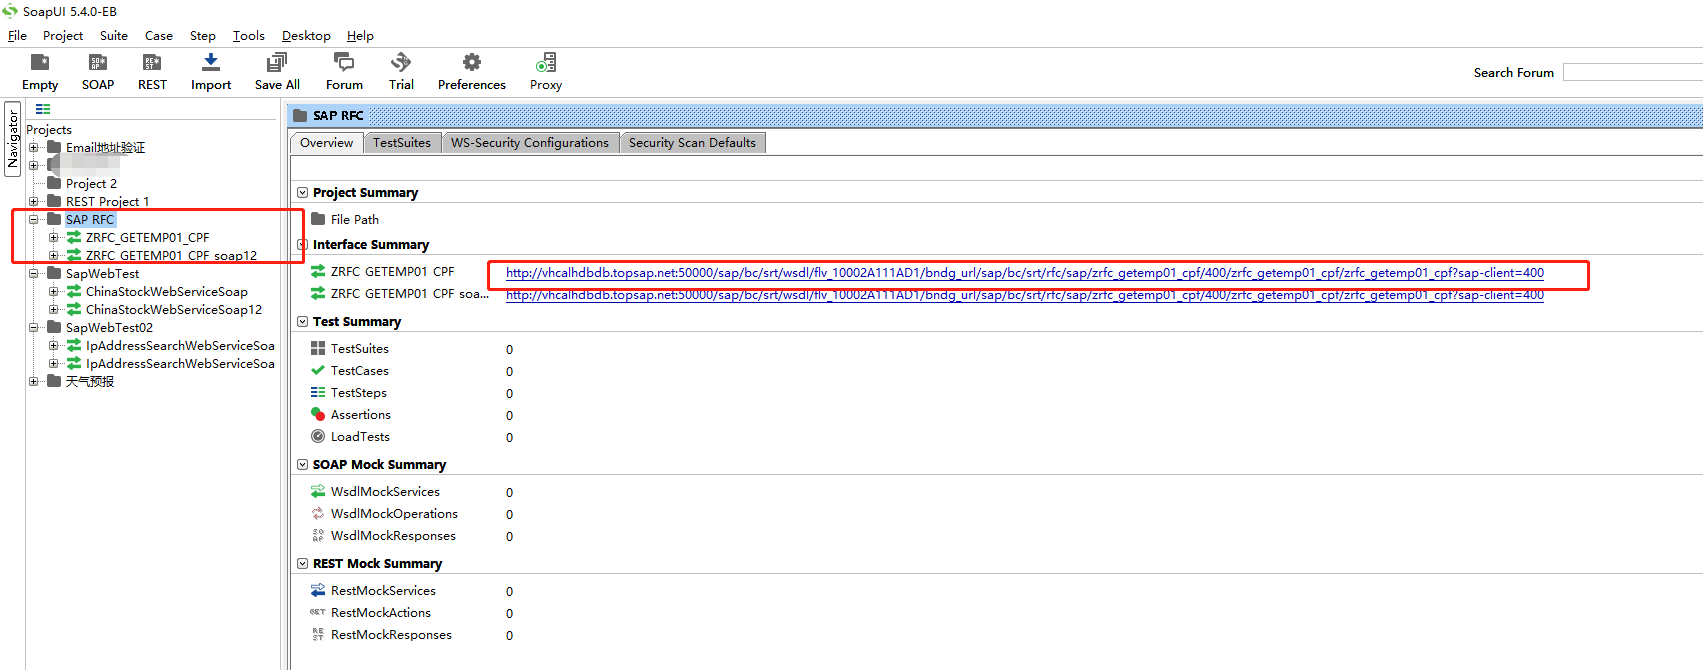The width and height of the screenshot is (1703, 670).
Task: Expand the REST Project 1 node
Action: coord(34,201)
